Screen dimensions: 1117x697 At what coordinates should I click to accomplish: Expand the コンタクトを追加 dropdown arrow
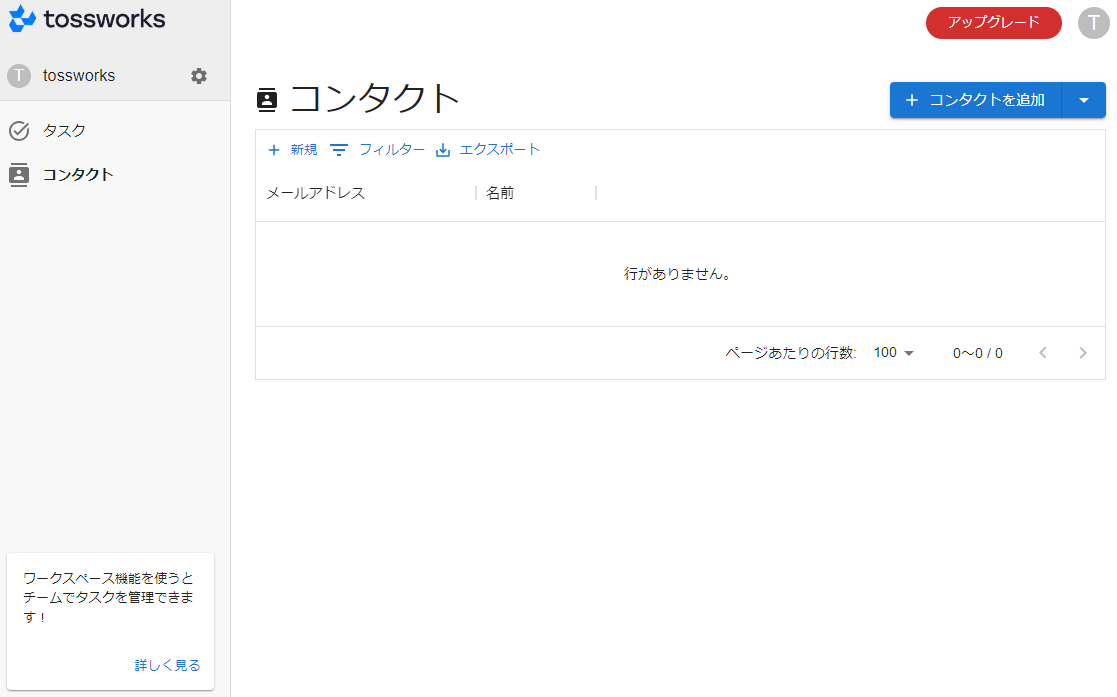coord(1083,100)
